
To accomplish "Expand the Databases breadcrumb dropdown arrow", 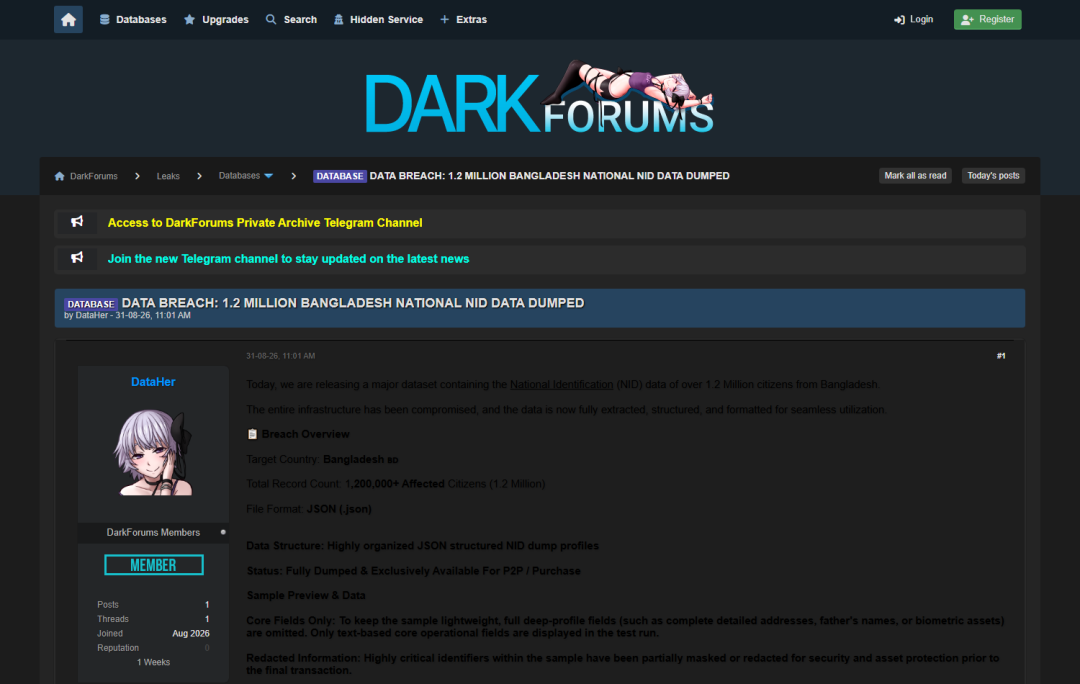I will (269, 176).
